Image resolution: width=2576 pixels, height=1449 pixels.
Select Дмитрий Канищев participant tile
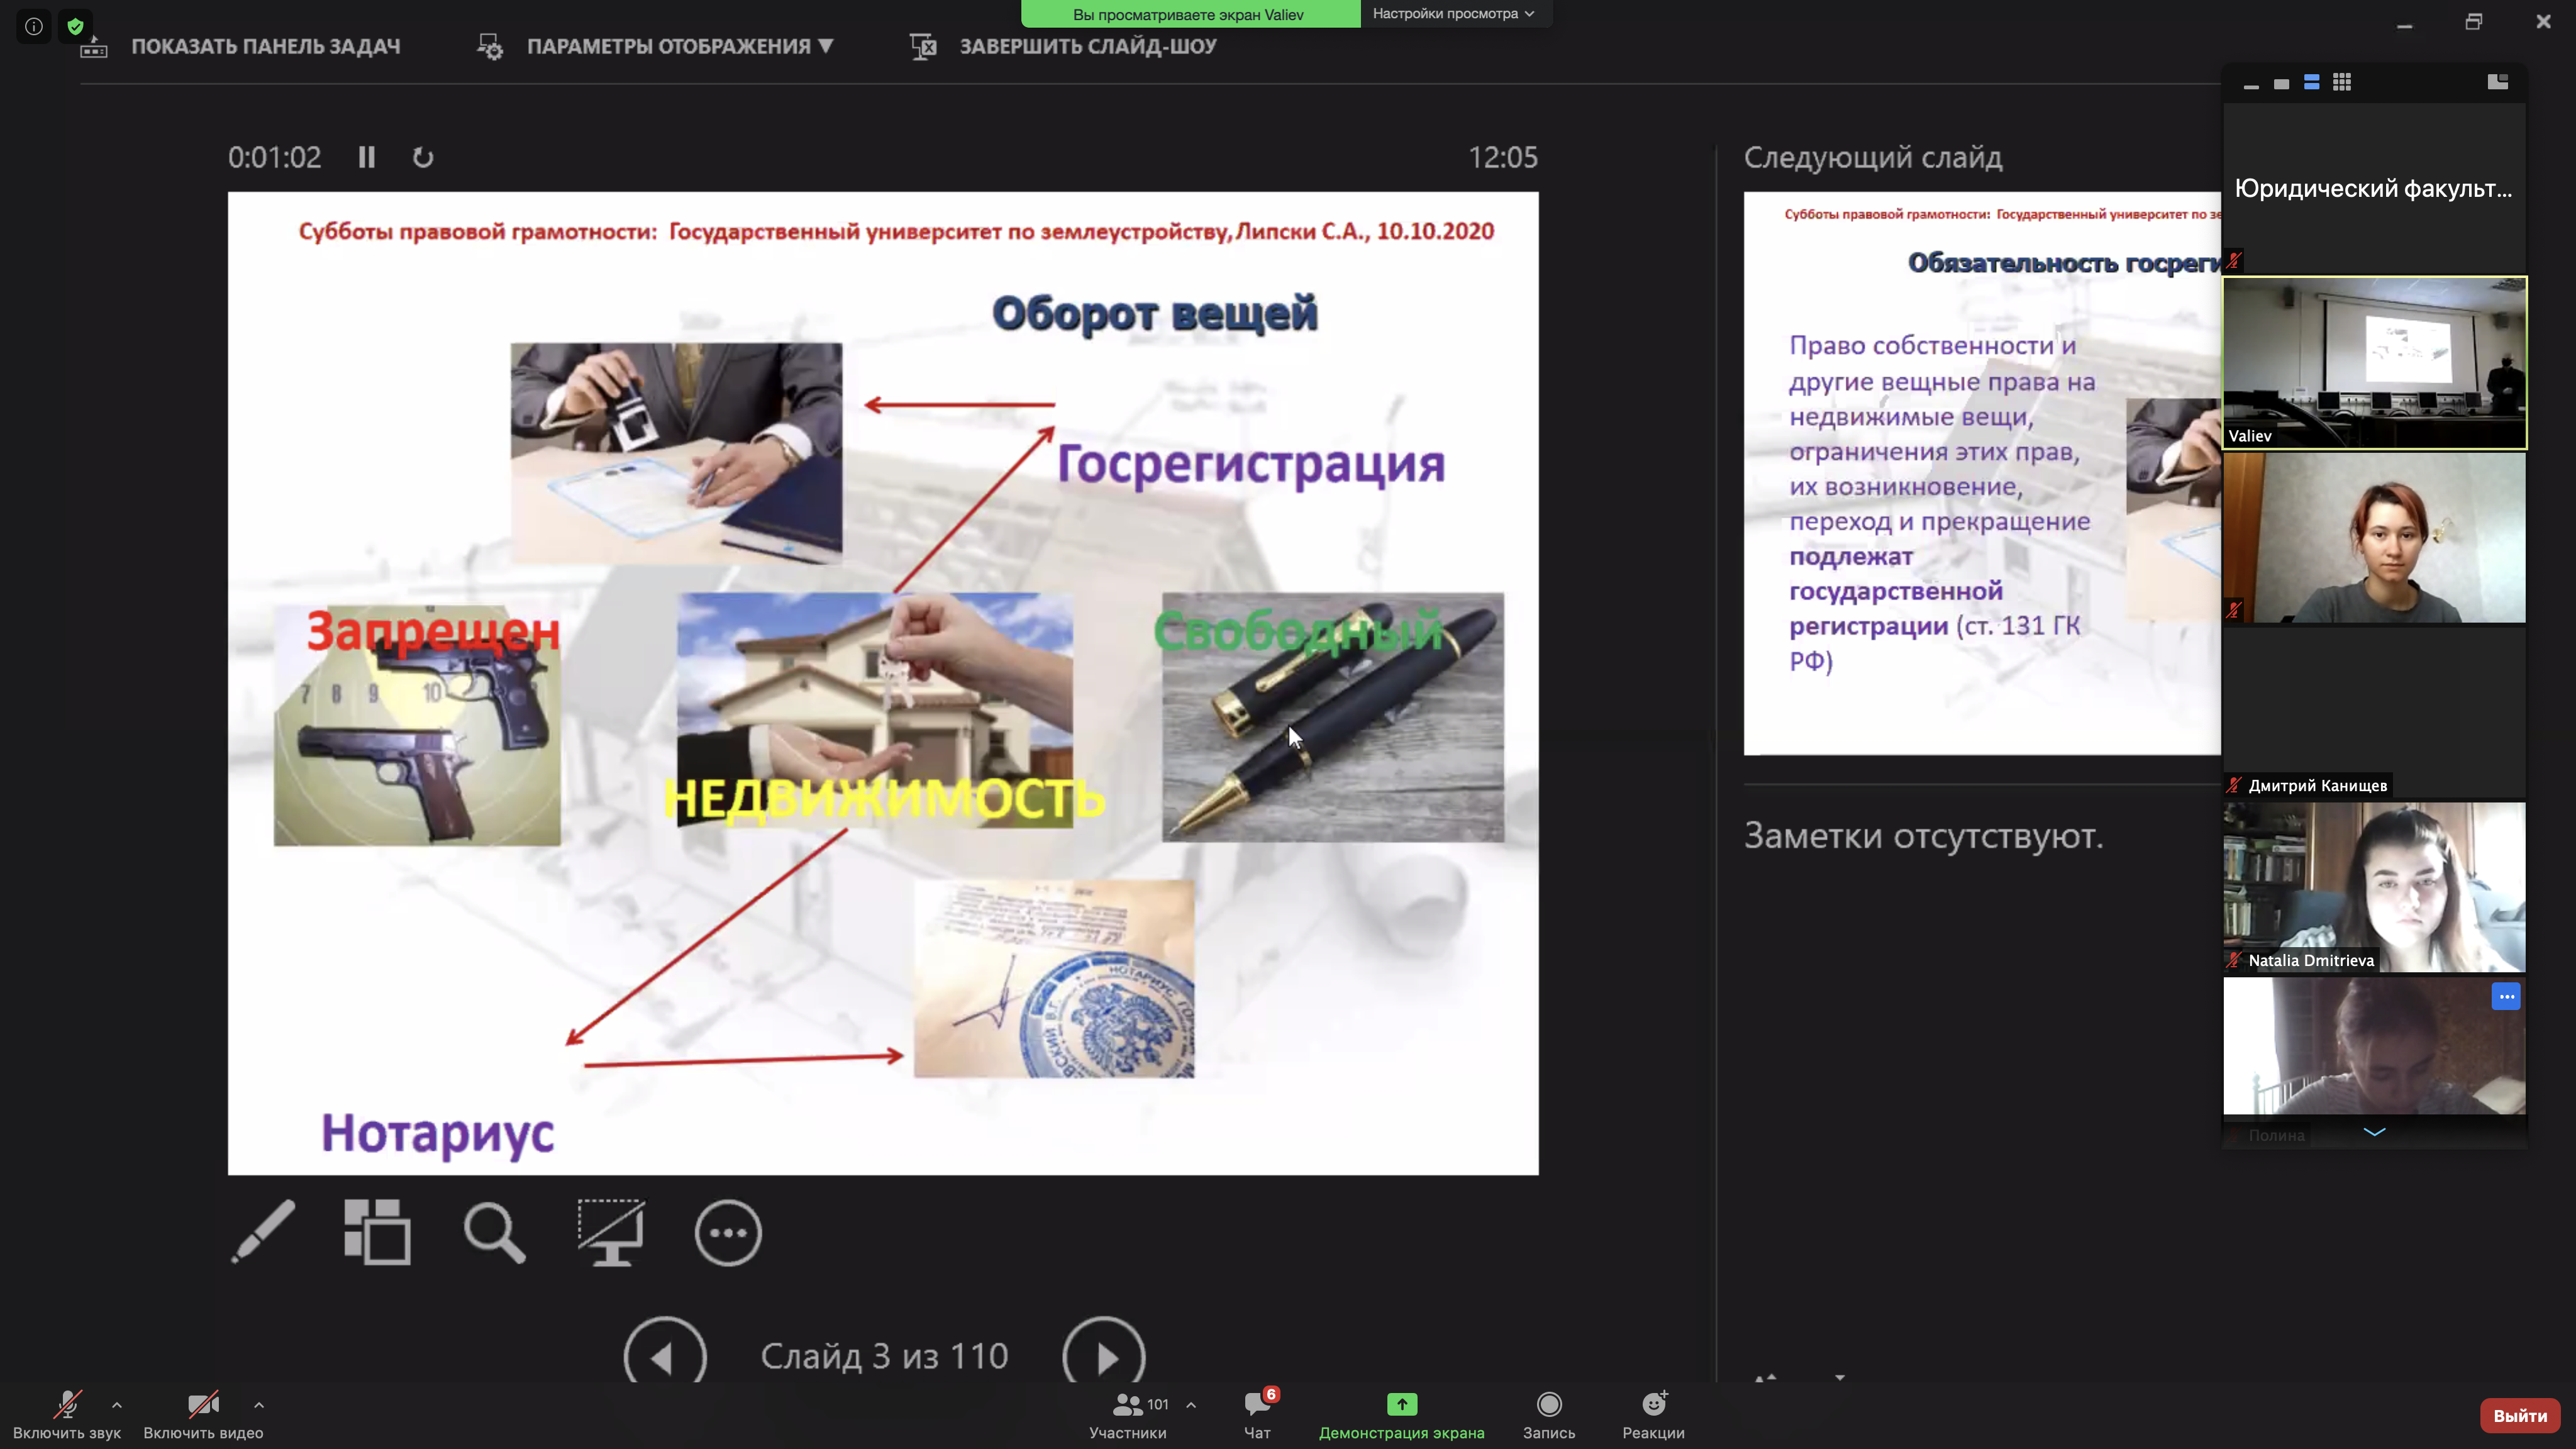click(2374, 712)
